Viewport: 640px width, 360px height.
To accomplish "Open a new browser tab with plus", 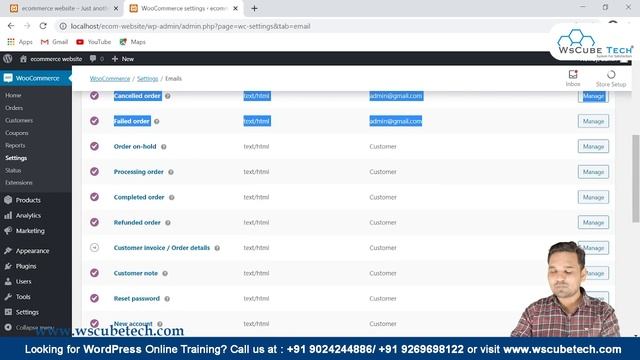I will click(254, 8).
